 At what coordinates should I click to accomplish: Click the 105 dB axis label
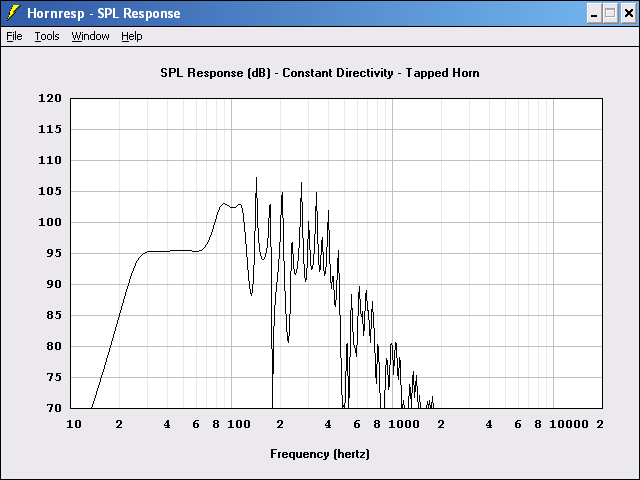[x=50, y=191]
